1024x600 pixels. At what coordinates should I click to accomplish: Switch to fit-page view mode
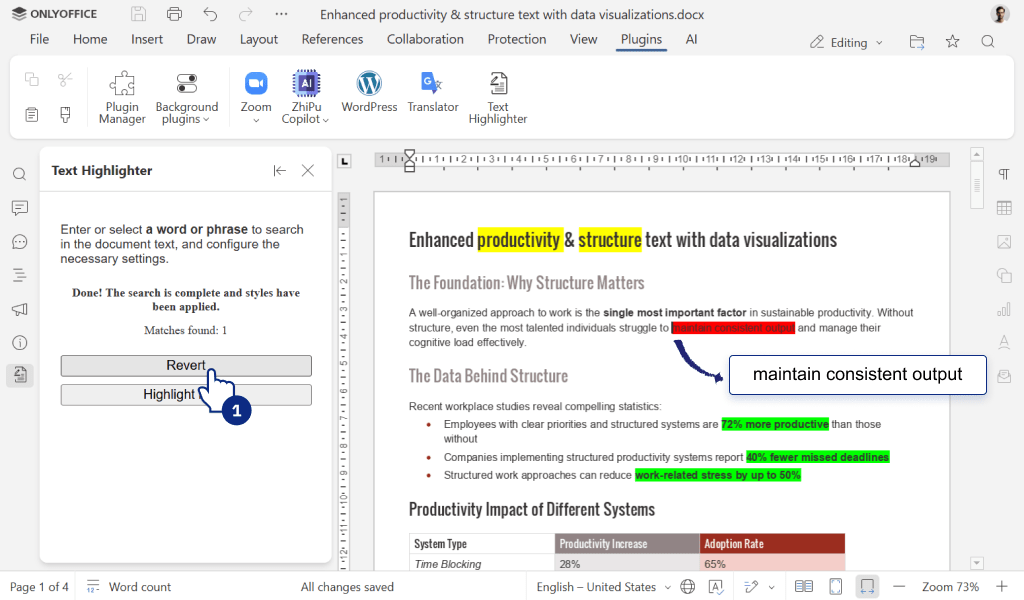coord(835,587)
